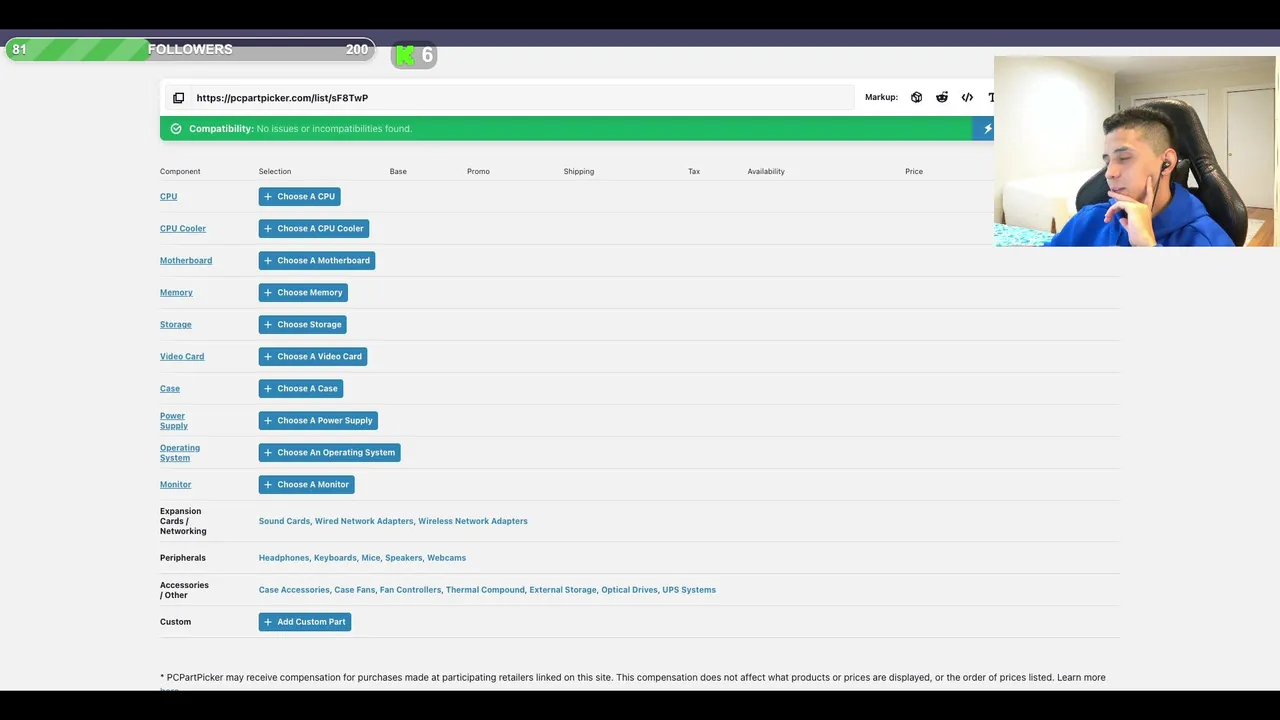This screenshot has height=720, width=1280.
Task: Open Case Fans link
Action: point(355,590)
